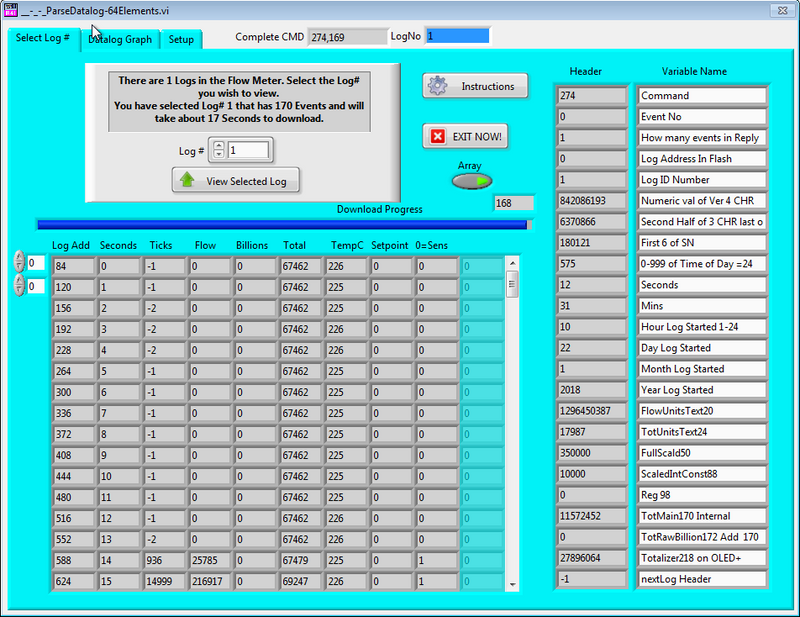Viewport: 800px width, 617px height.
Task: Click the gear icon on Instructions button
Action: pyautogui.click(x=437, y=86)
